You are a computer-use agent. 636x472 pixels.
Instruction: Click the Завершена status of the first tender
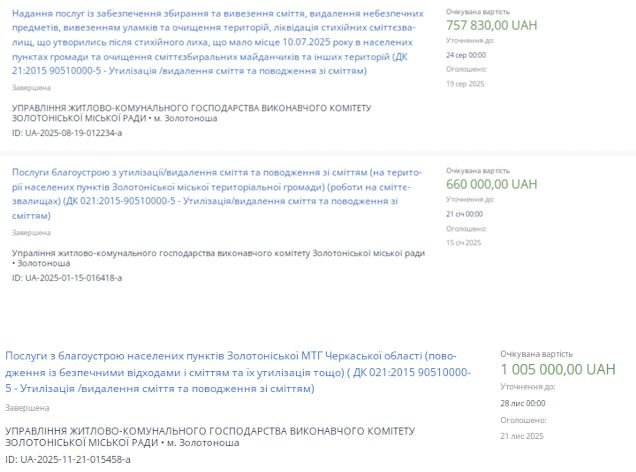[31, 87]
